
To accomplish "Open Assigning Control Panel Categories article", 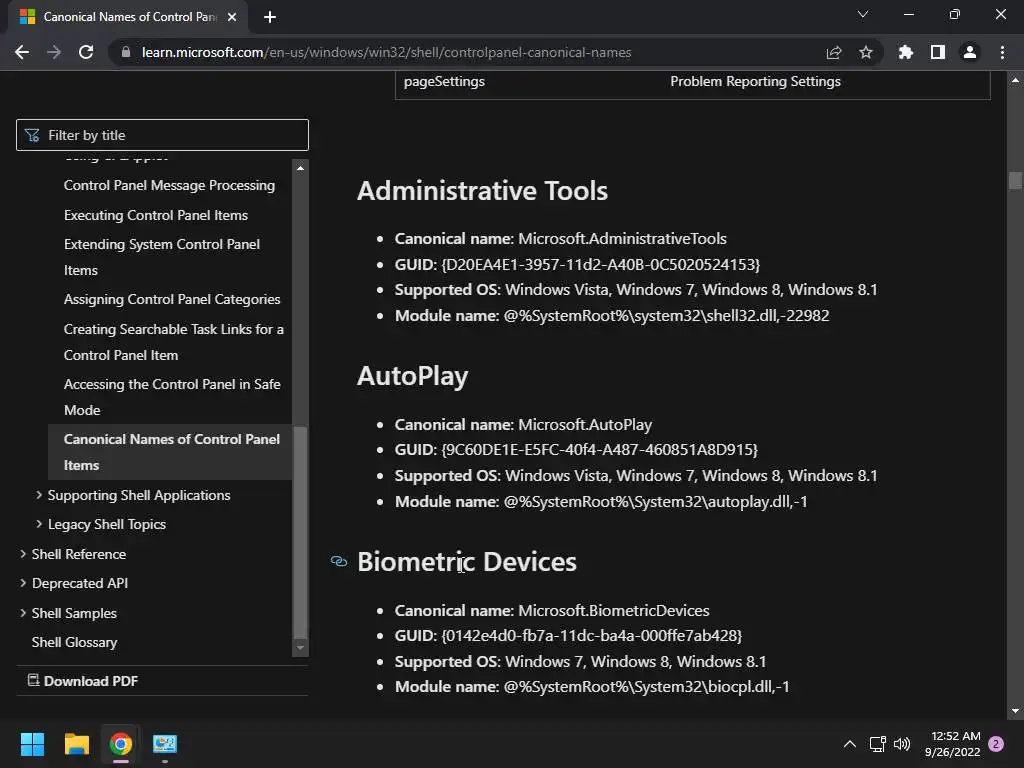I will 172,299.
